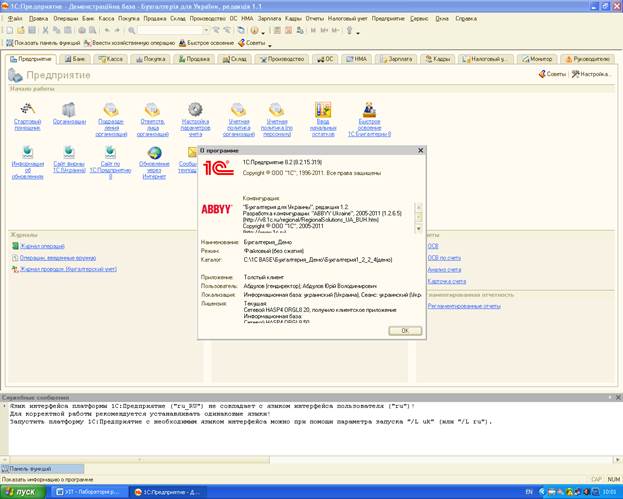The image size is (623, 499).
Task: Open Регламентированные отчеты link
Action: pos(464,306)
